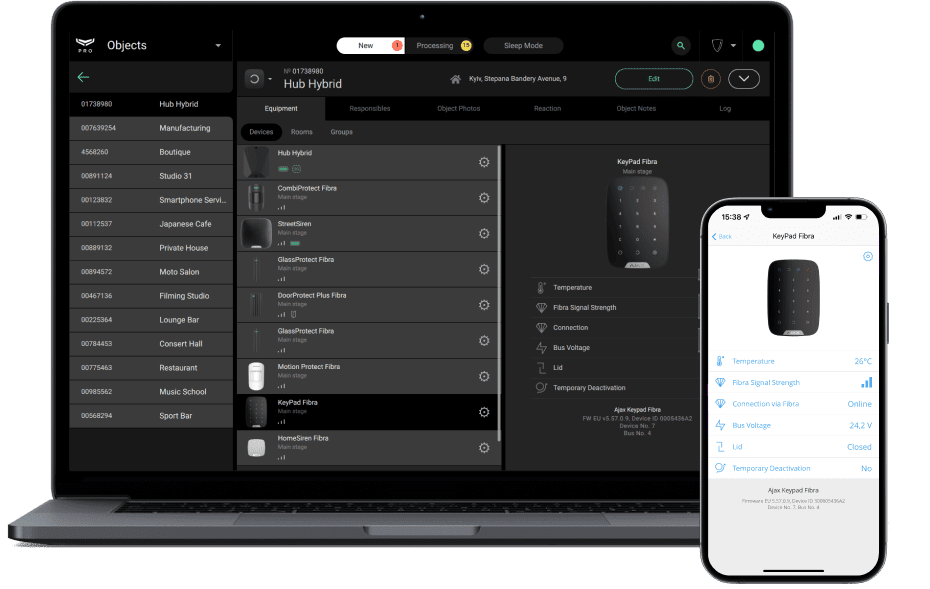The image size is (930, 589).
Task: Open the Responsibles tab
Action: pos(370,109)
